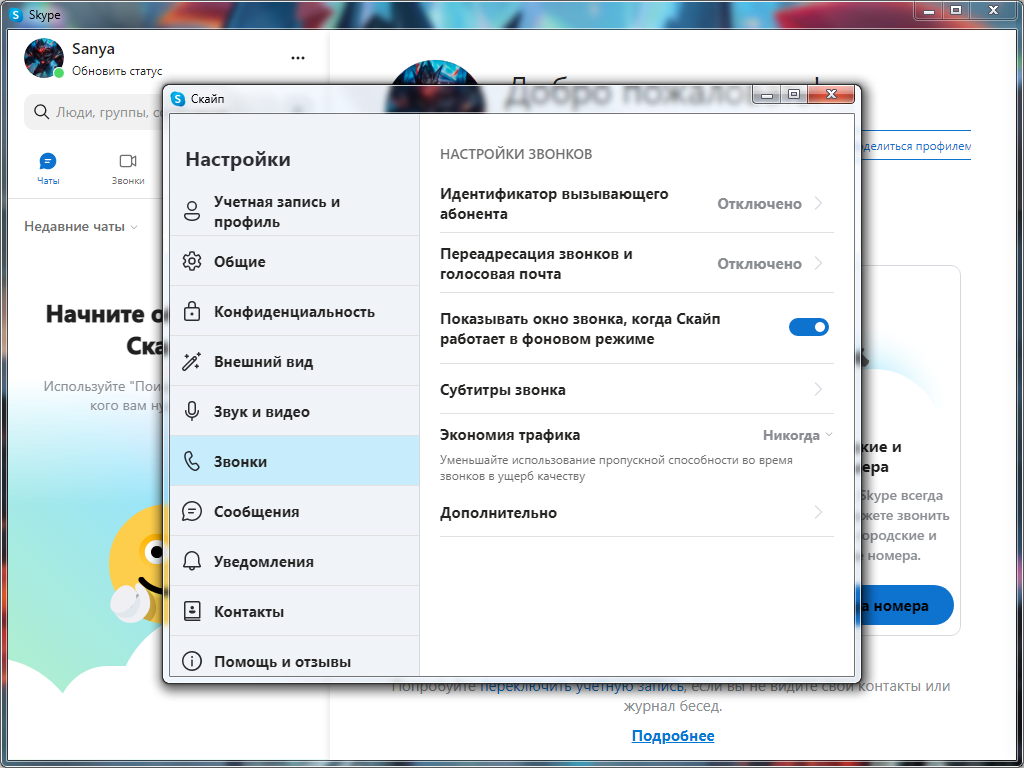Click the General settings gear icon

(192, 261)
